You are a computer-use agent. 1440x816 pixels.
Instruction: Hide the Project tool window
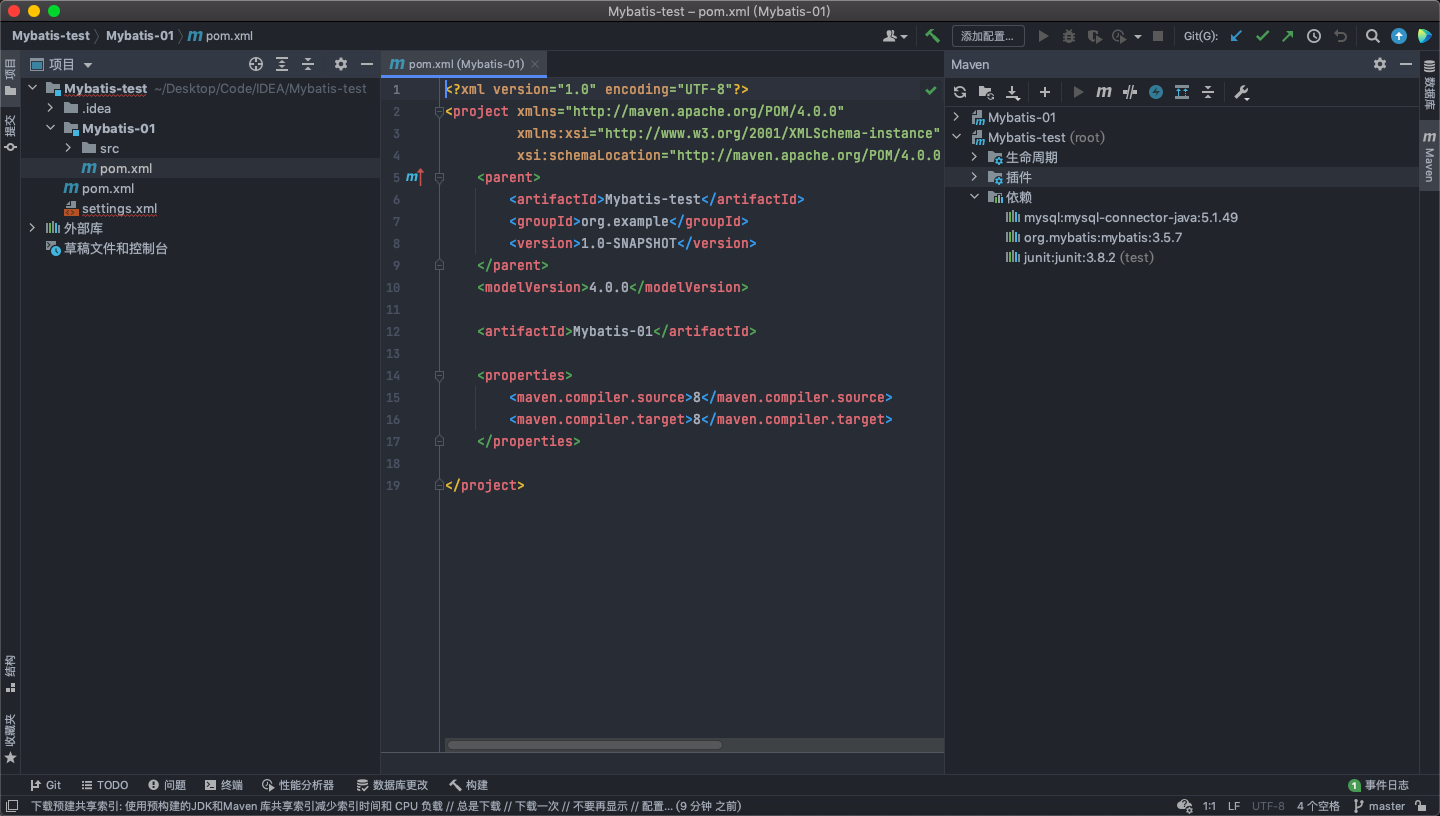(367, 64)
